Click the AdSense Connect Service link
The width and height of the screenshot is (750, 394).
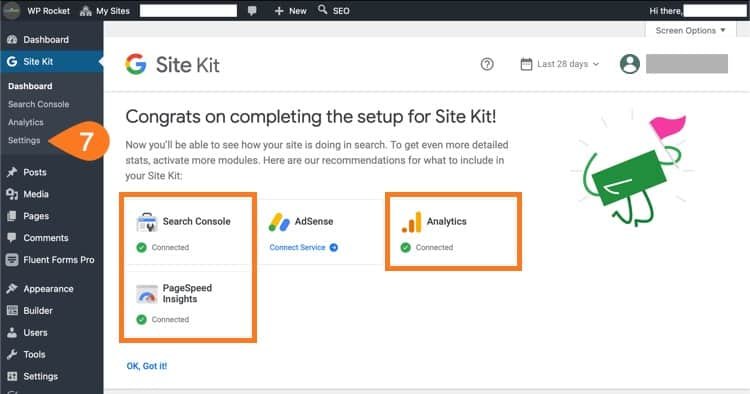click(298, 247)
